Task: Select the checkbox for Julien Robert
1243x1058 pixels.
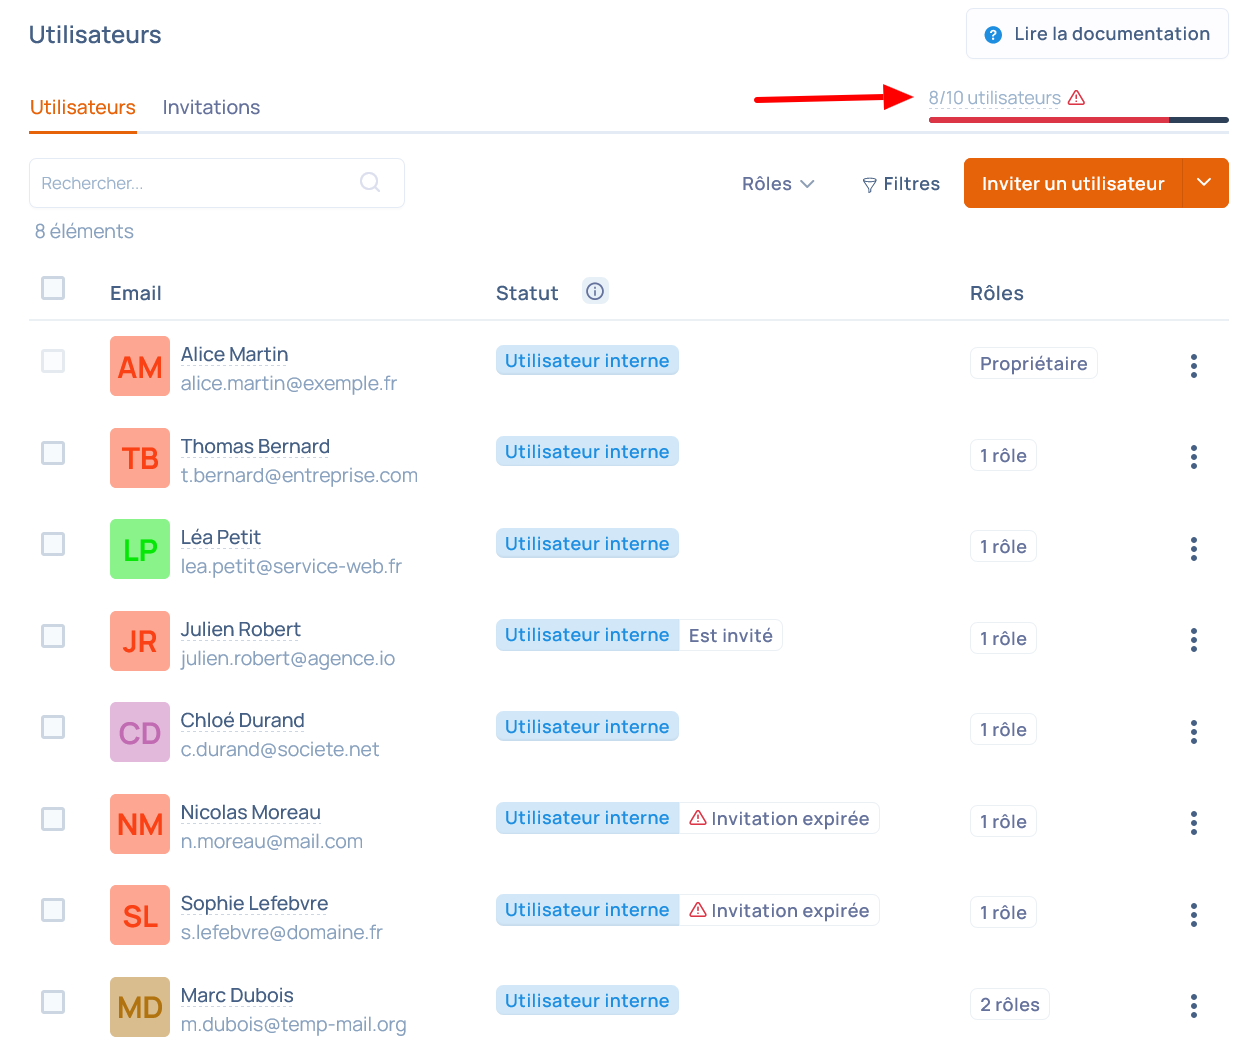Action: pos(53,636)
